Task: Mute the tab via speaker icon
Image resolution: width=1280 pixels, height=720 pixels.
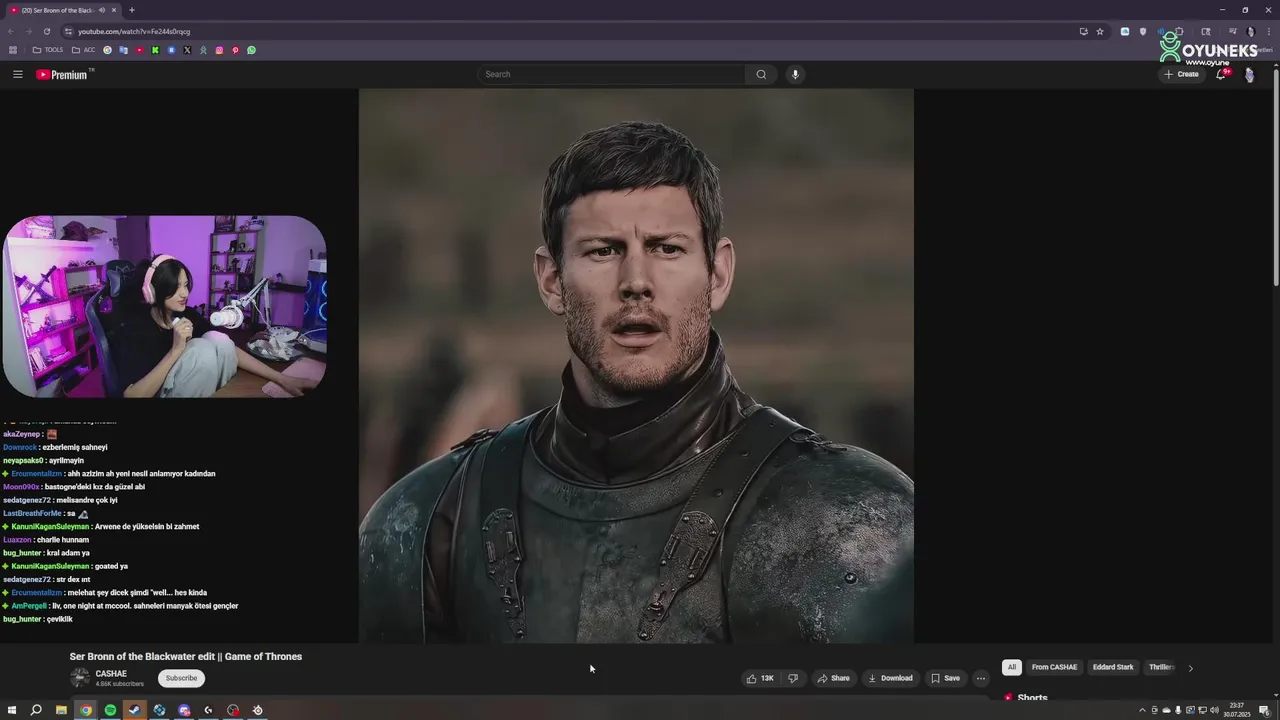Action: coord(102,10)
